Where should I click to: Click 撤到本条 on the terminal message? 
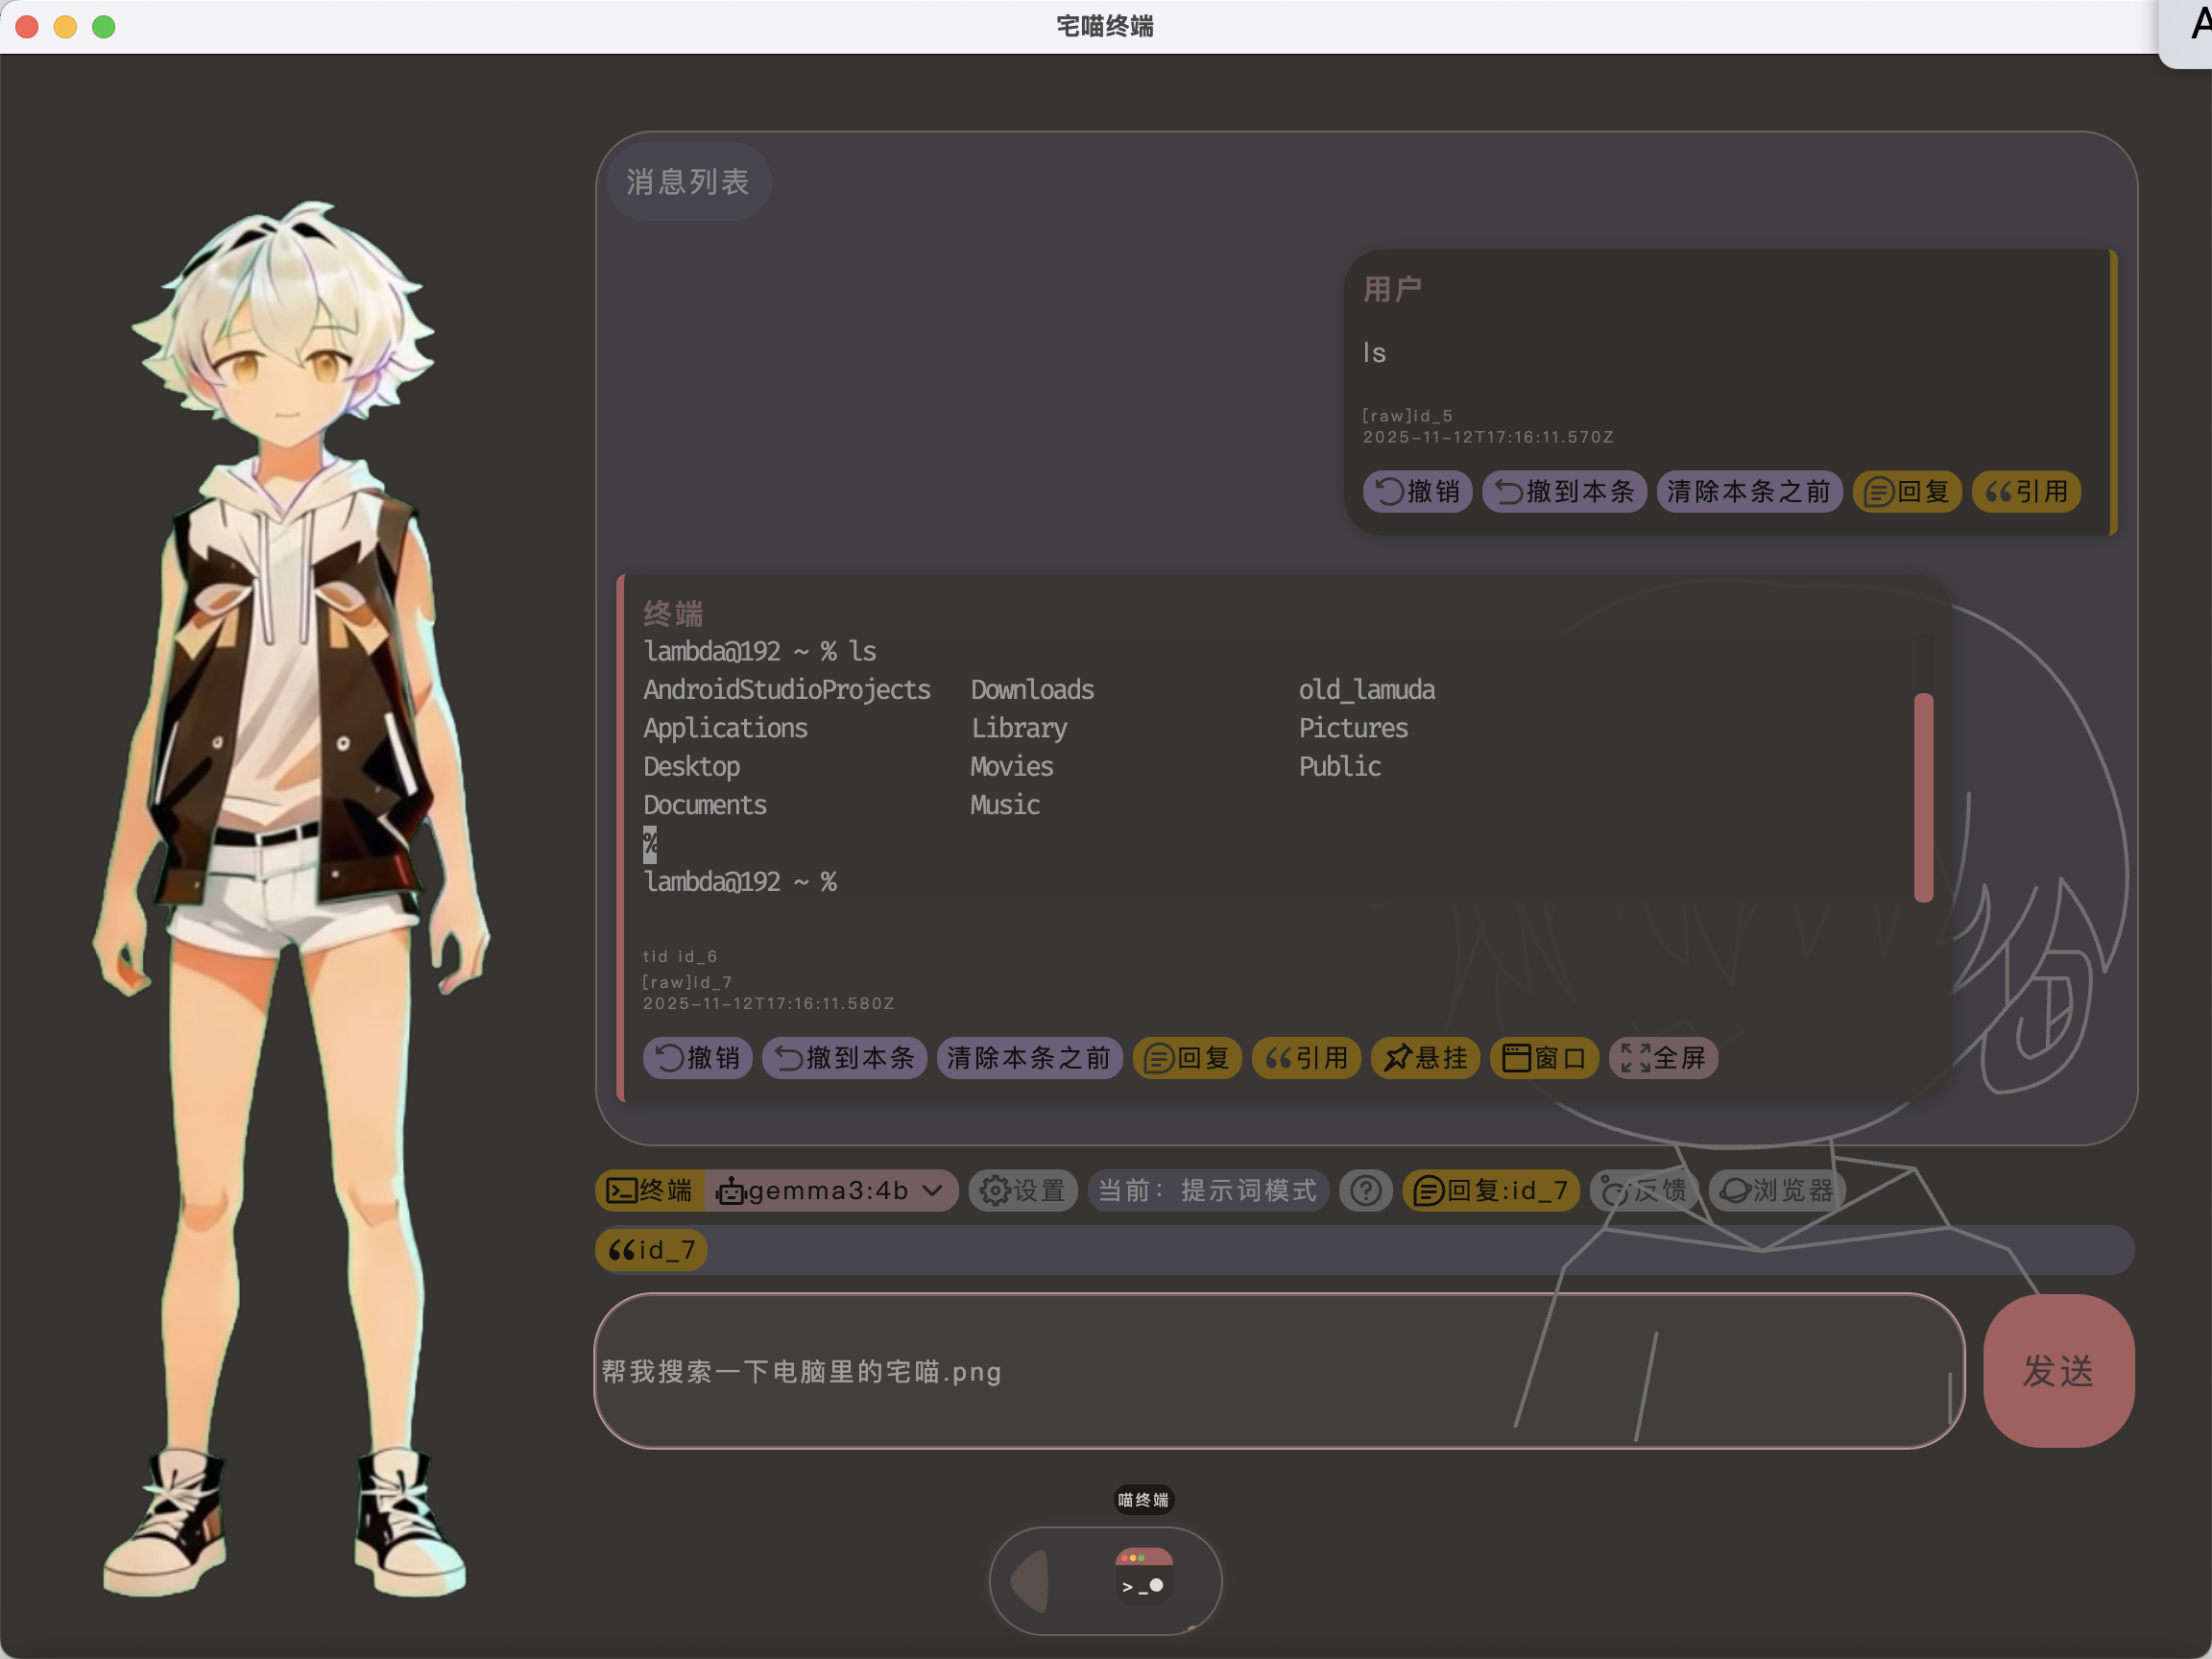pyautogui.click(x=844, y=1058)
